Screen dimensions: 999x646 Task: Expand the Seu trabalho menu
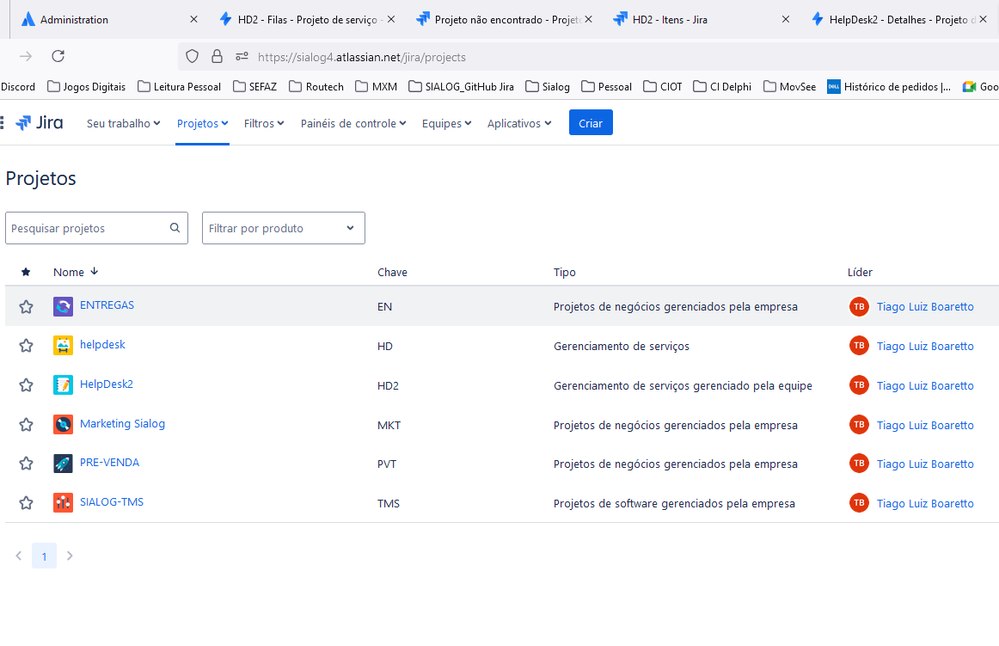click(123, 124)
